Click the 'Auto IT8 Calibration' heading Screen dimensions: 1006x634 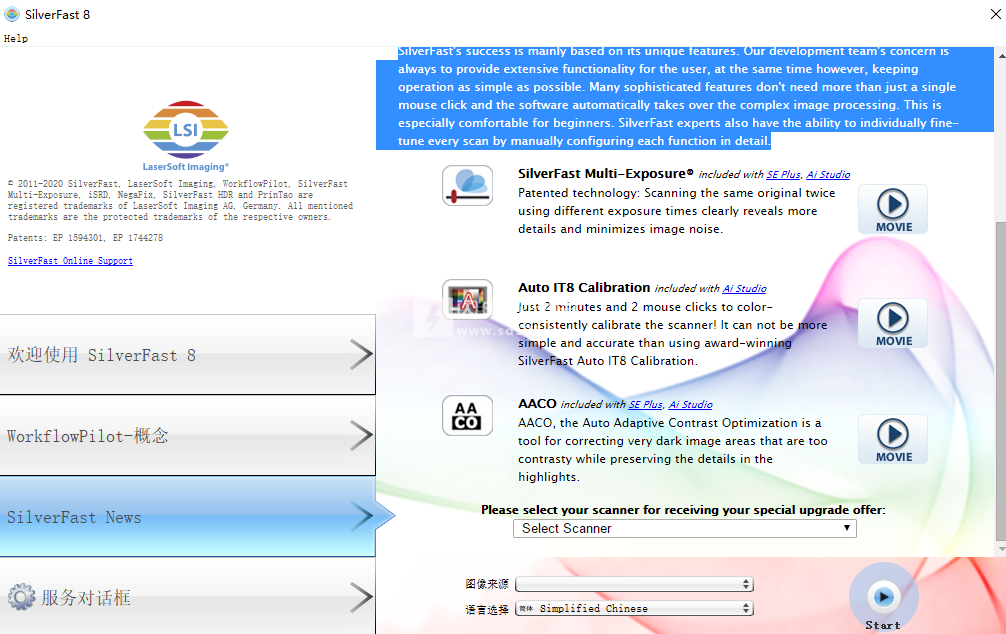click(x=584, y=287)
